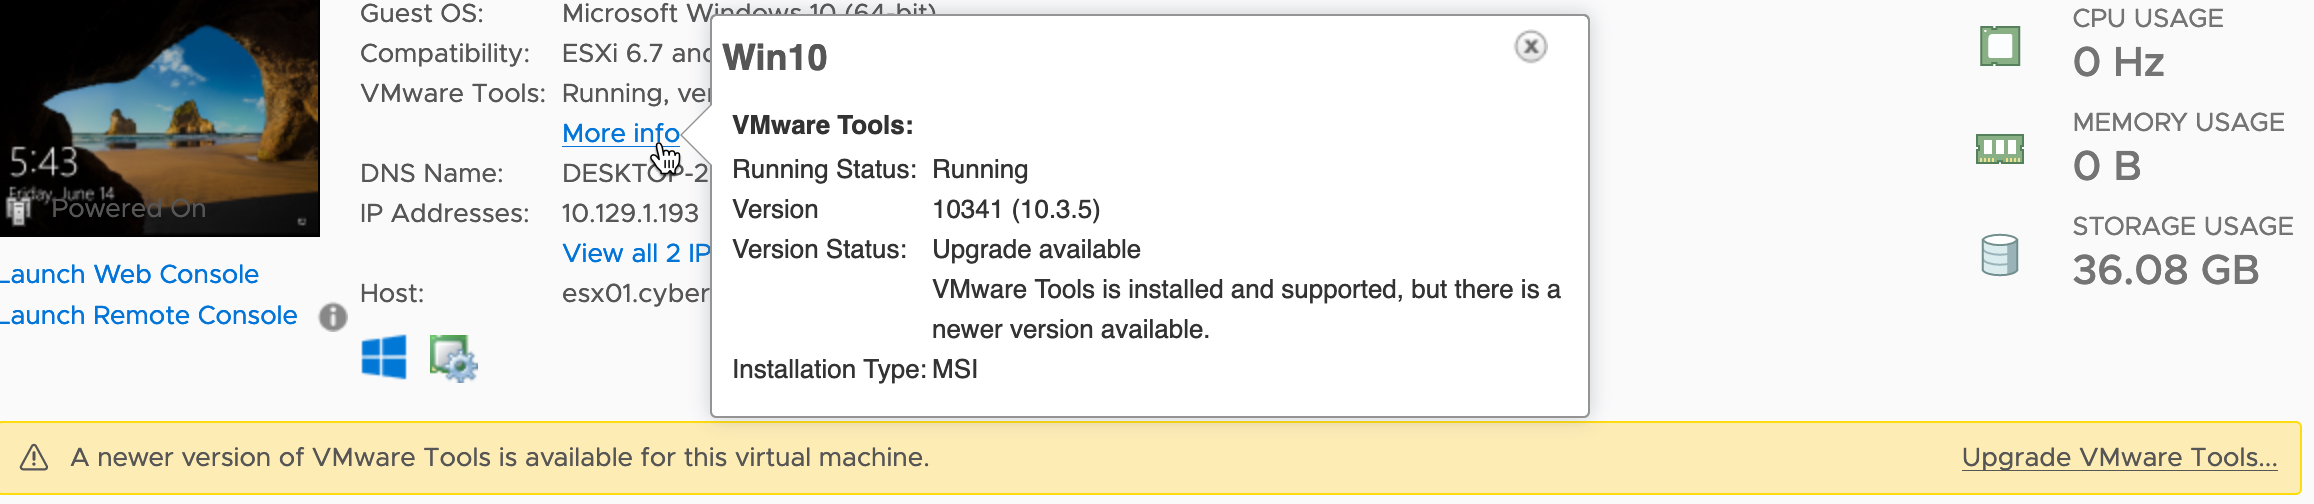Click the 36.08 GB storage usage value
Image resolution: width=2314 pixels, height=504 pixels.
pos(2166,270)
